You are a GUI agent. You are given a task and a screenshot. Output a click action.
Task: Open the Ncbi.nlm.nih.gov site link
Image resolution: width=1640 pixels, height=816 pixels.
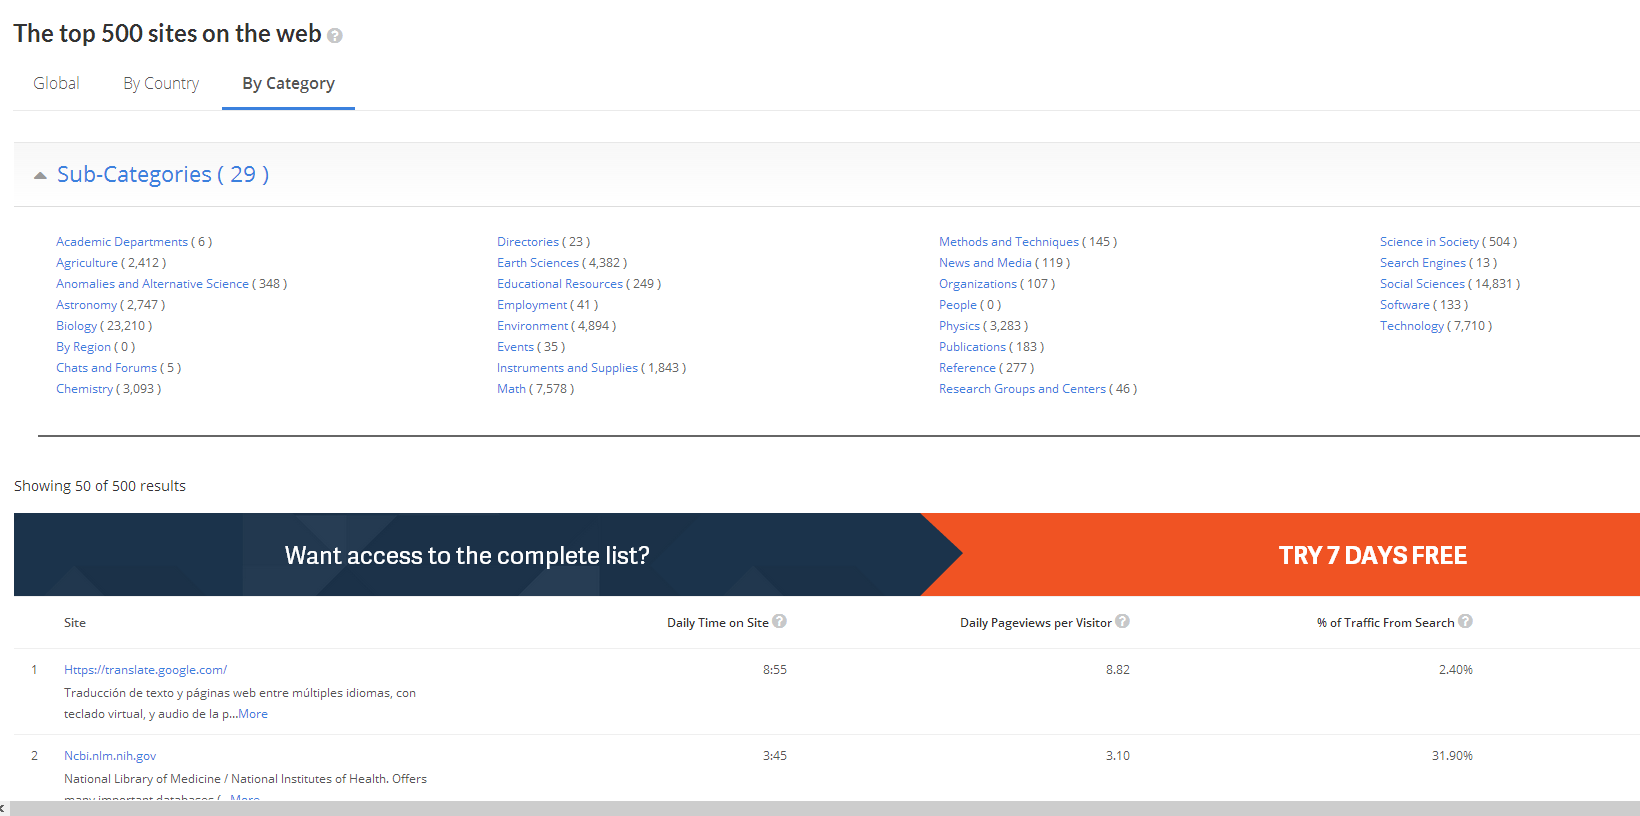pos(110,756)
